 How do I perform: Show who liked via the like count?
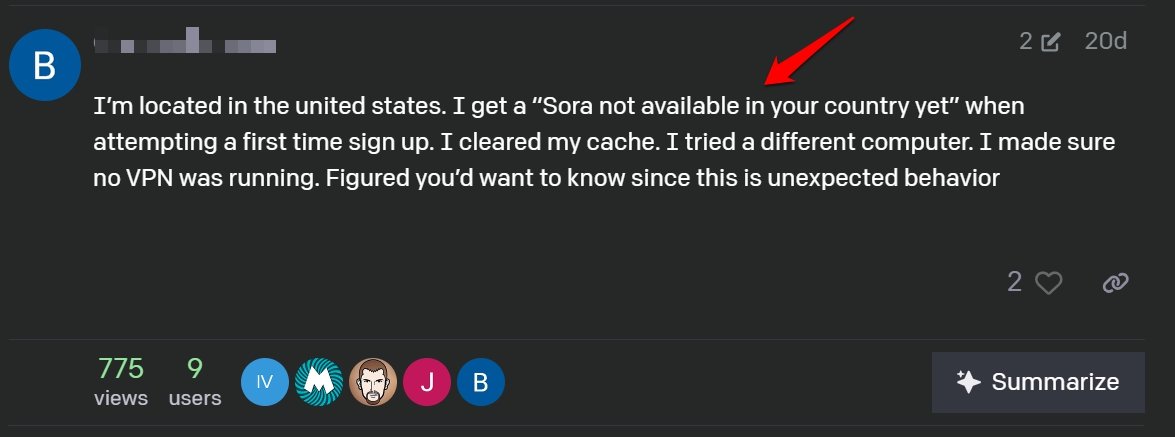click(x=1014, y=283)
